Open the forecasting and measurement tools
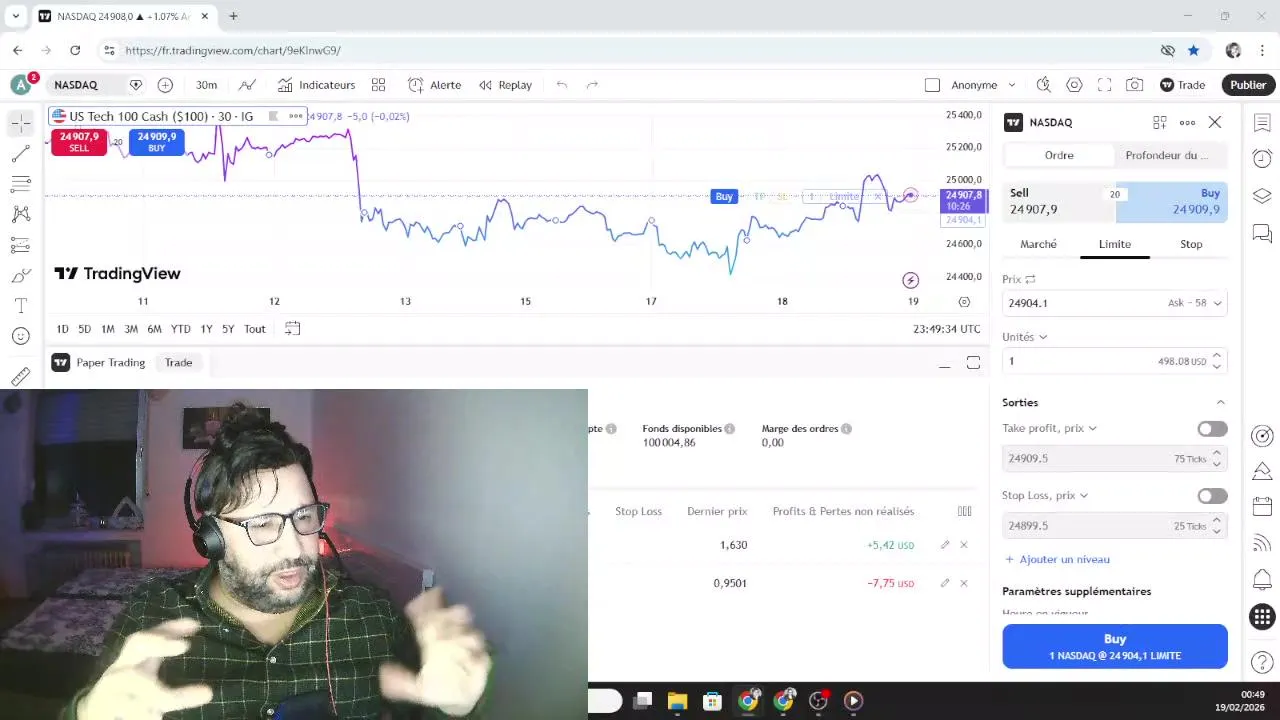The width and height of the screenshot is (1280, 720). click(21, 245)
